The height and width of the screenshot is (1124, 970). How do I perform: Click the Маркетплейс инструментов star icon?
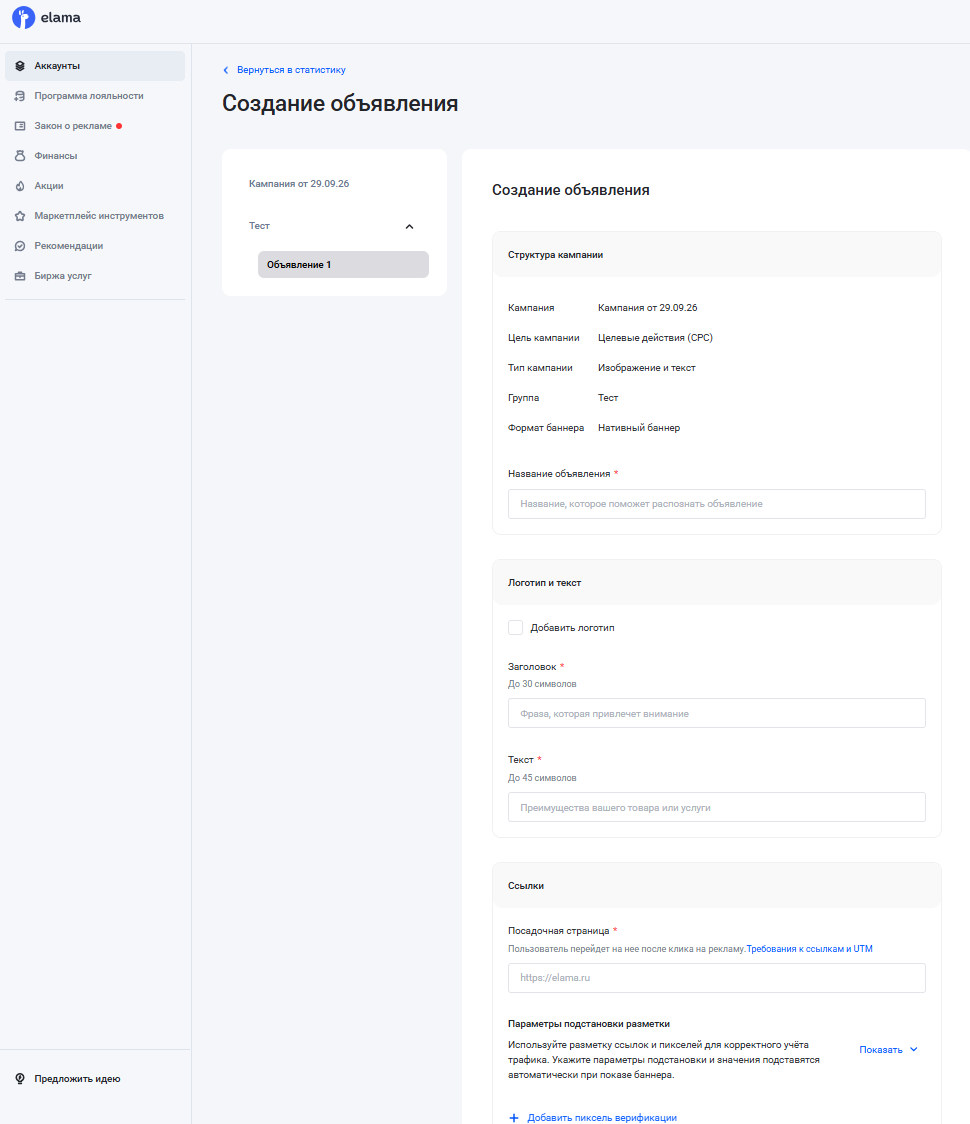[x=20, y=216]
